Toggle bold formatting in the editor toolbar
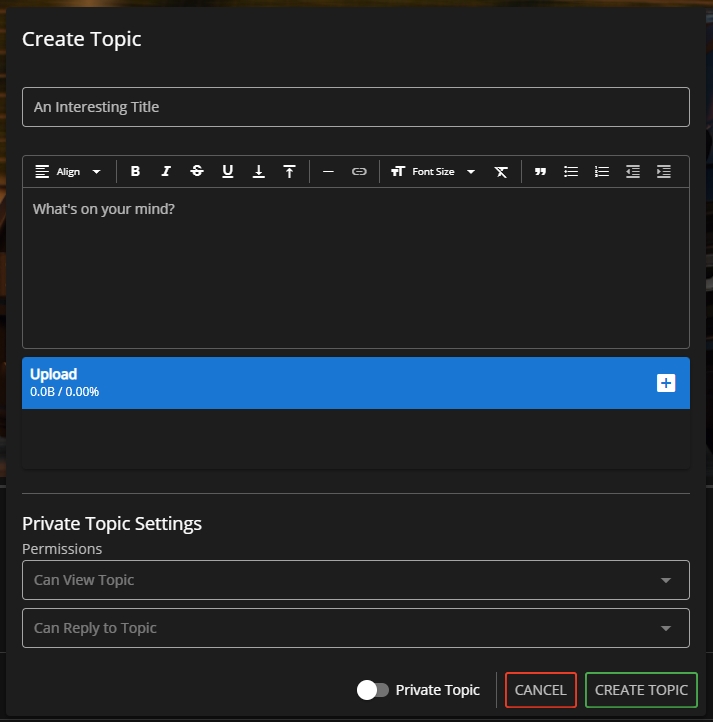Image resolution: width=713 pixels, height=722 pixels. [135, 172]
